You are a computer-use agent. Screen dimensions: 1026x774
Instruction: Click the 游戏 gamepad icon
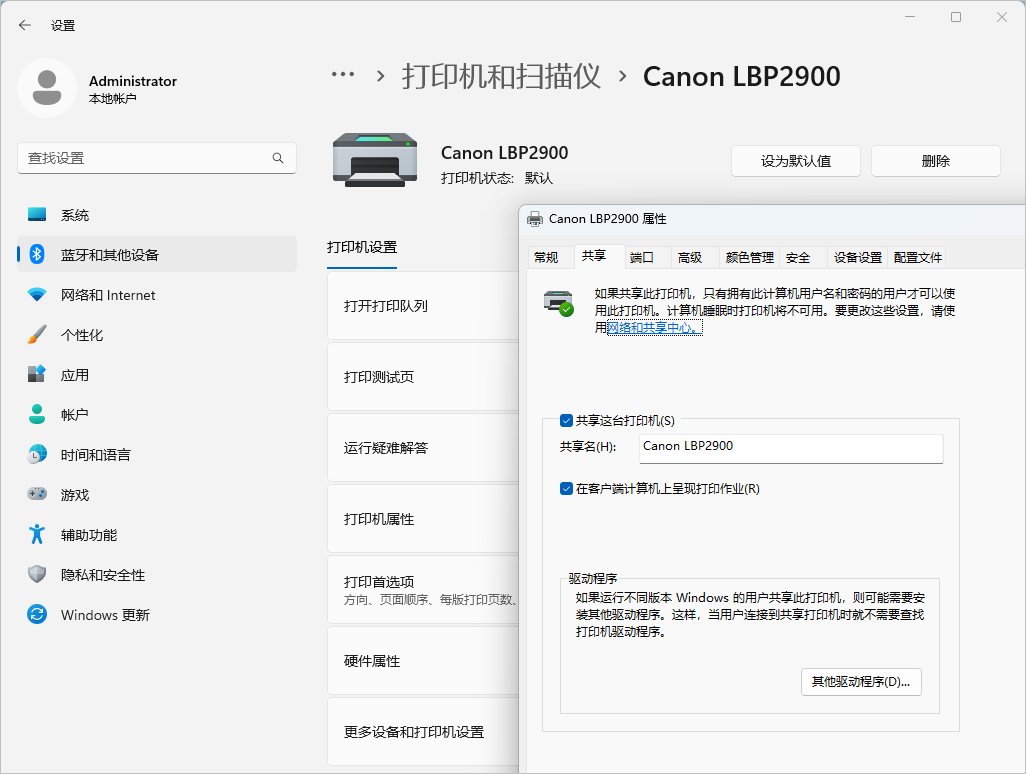37,494
